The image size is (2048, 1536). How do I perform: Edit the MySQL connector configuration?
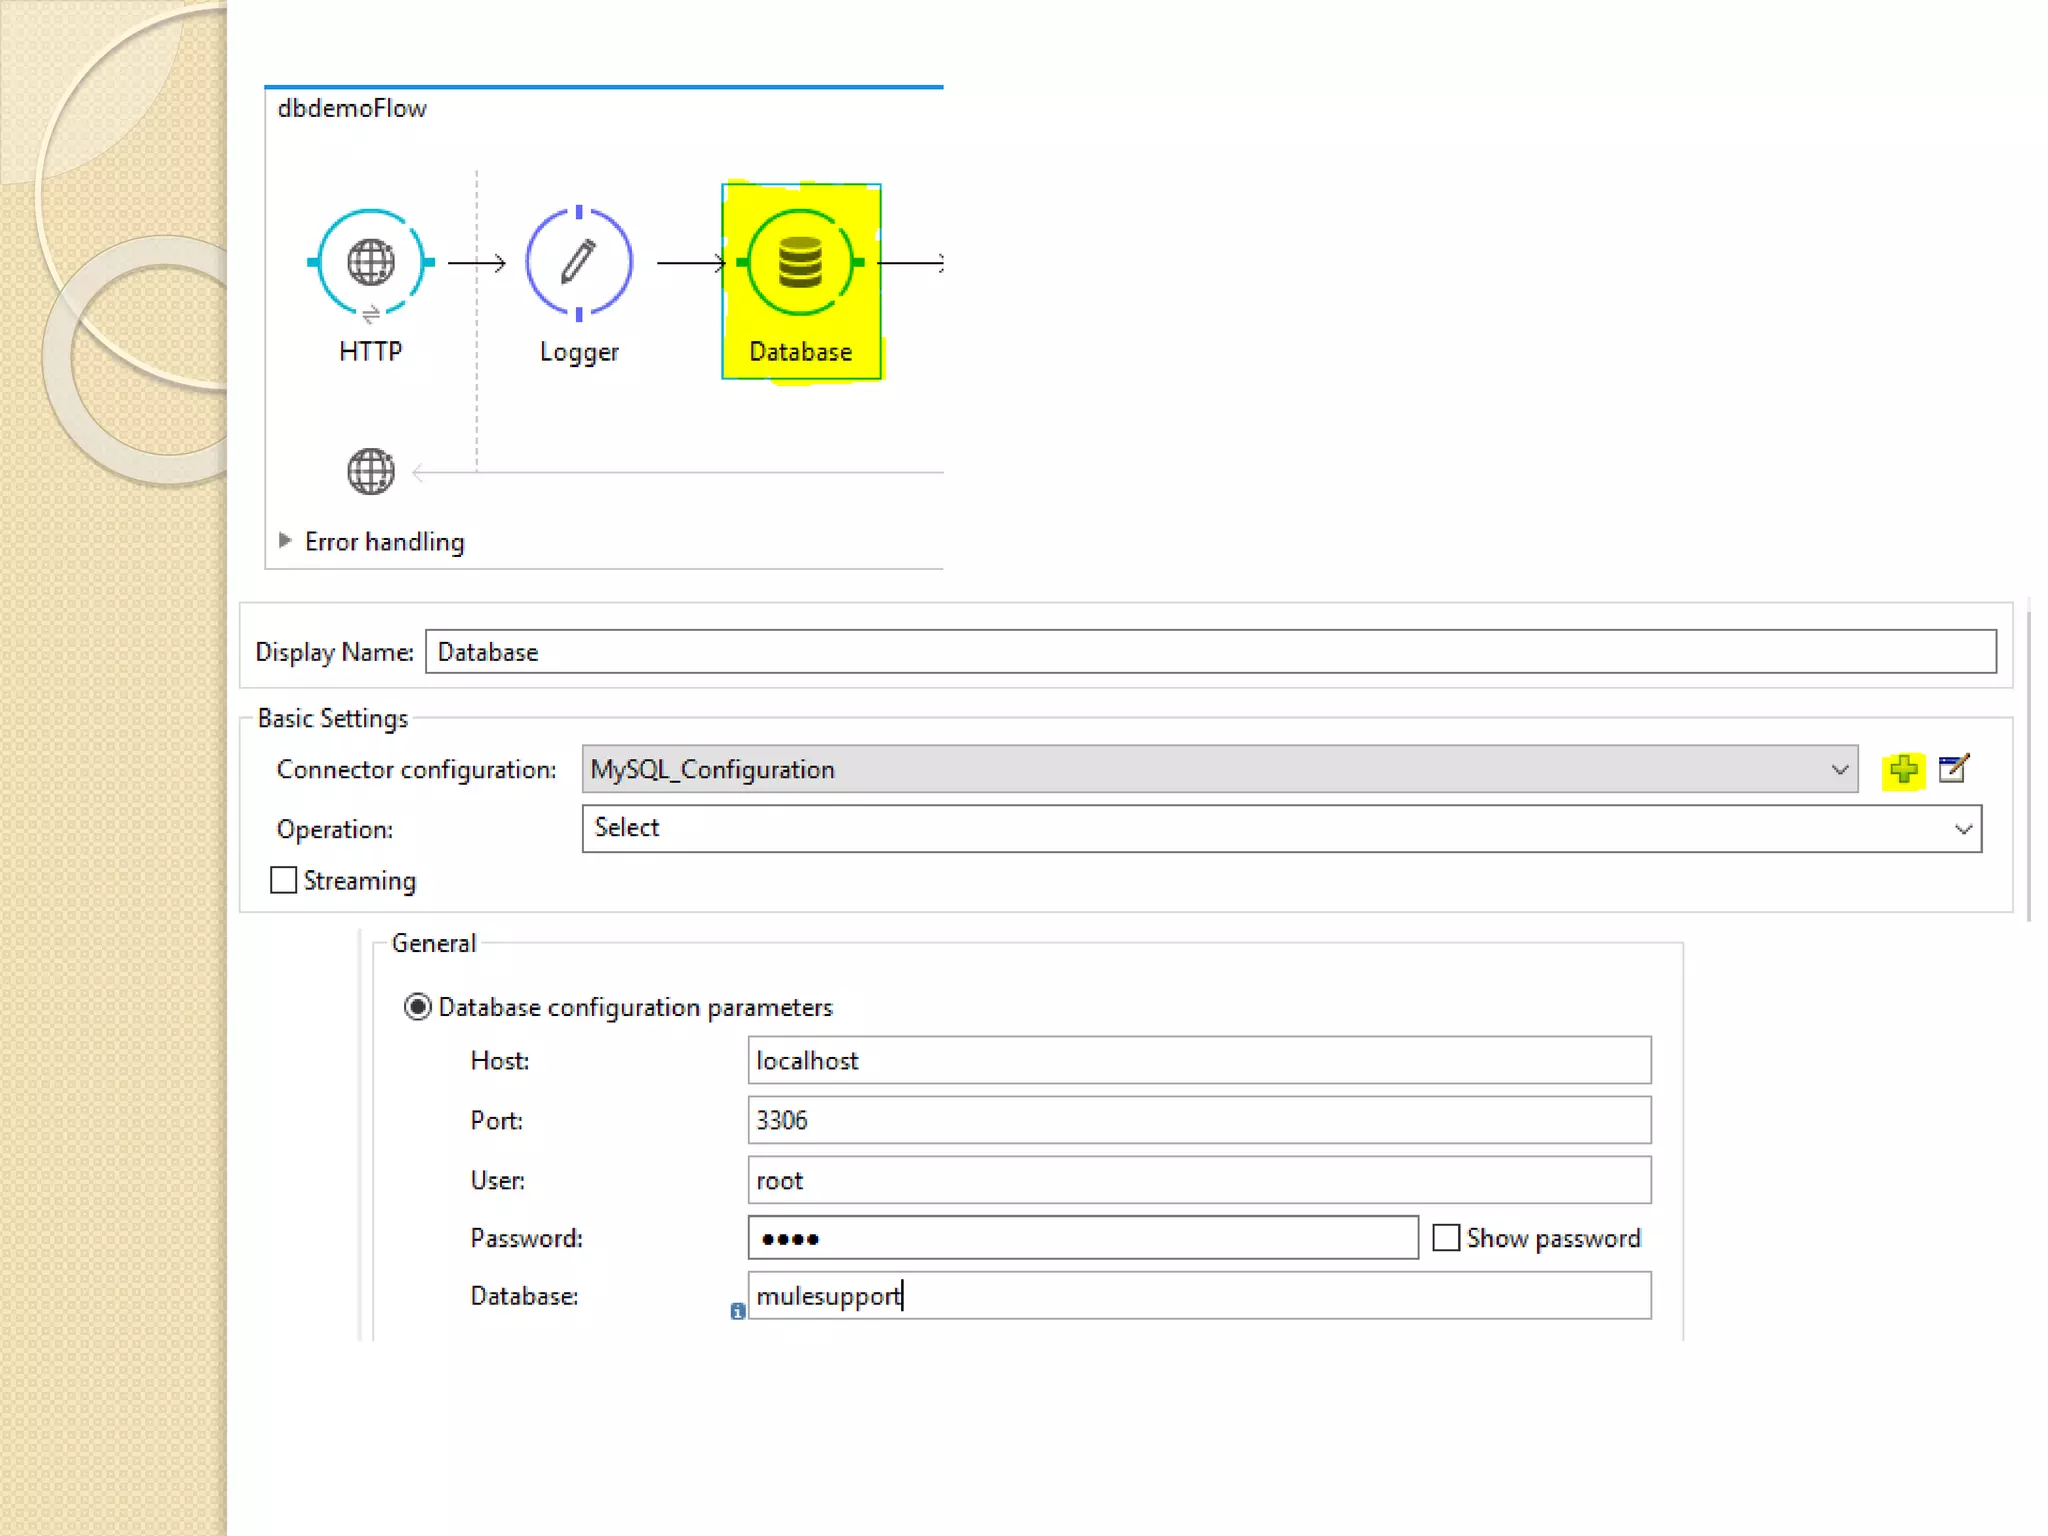(x=1953, y=769)
